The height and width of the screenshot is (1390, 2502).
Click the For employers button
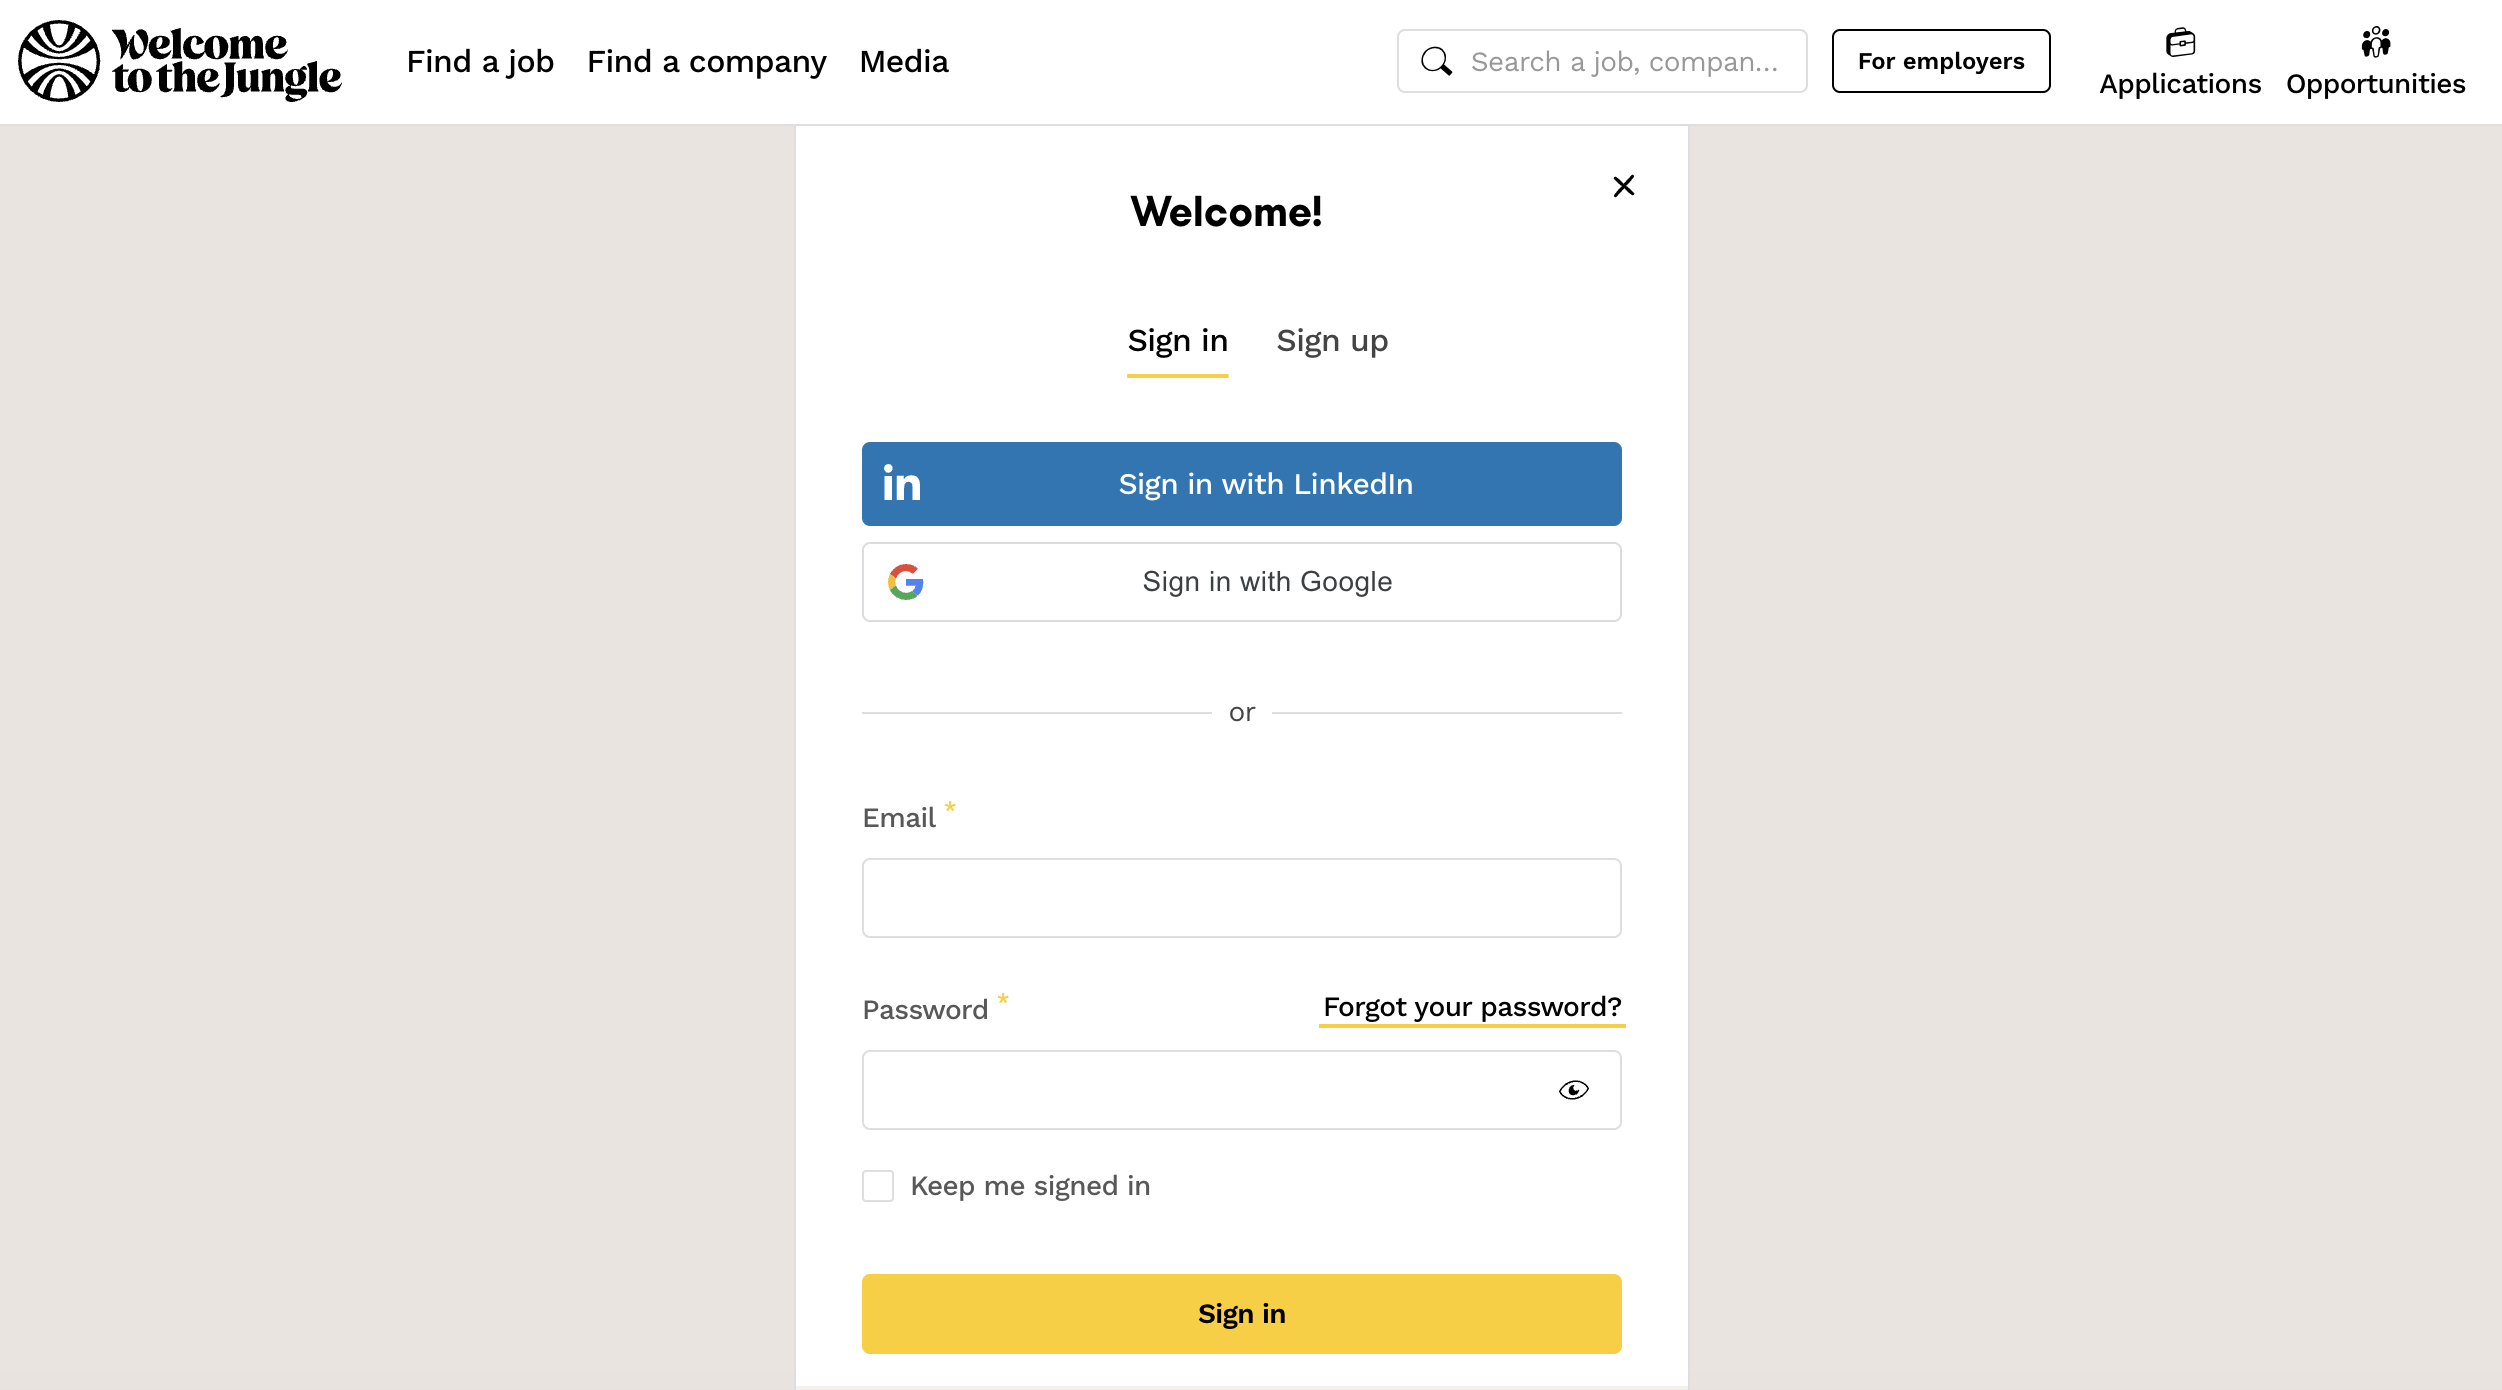click(x=1940, y=62)
